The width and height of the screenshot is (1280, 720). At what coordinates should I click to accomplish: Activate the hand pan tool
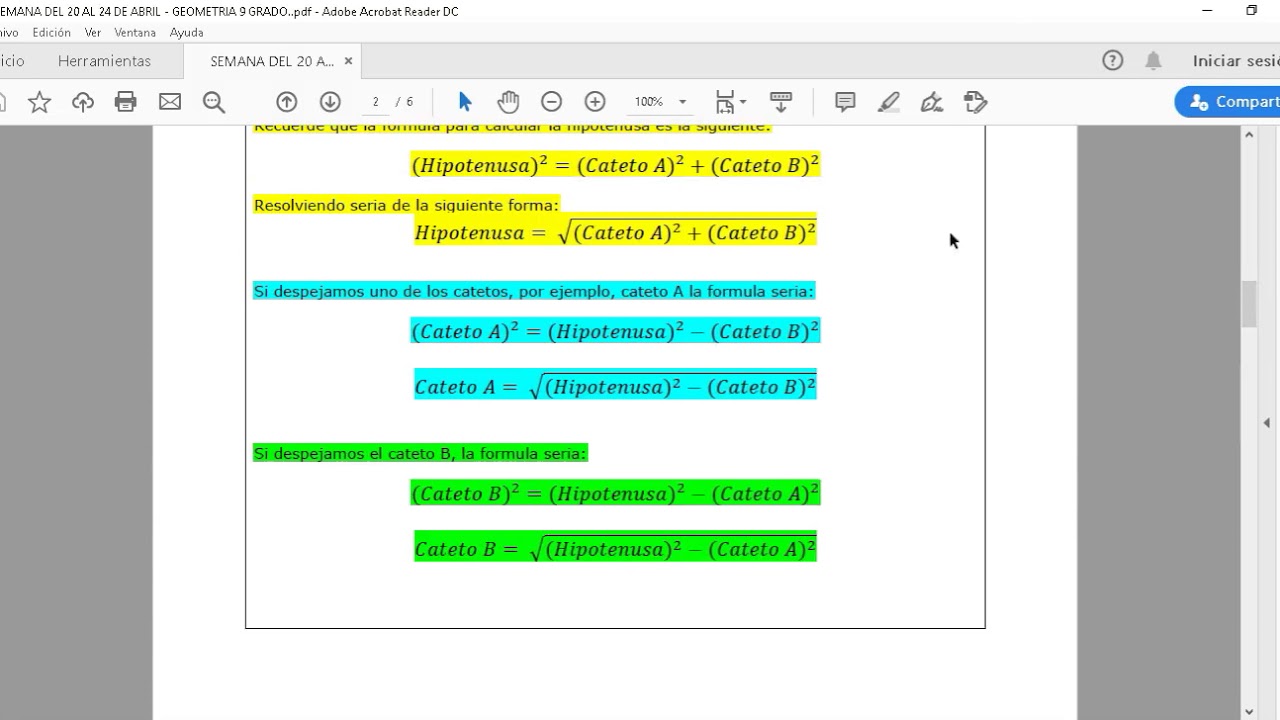[508, 102]
